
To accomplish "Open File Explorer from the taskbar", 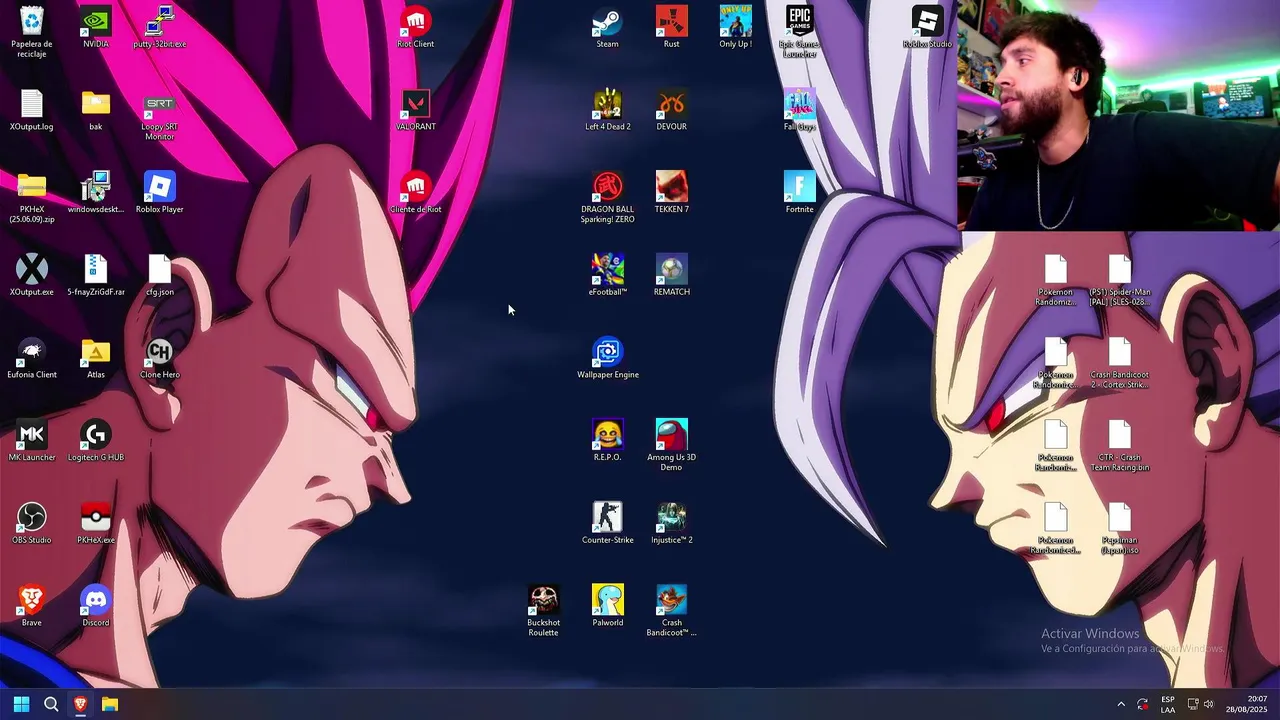I will point(110,704).
